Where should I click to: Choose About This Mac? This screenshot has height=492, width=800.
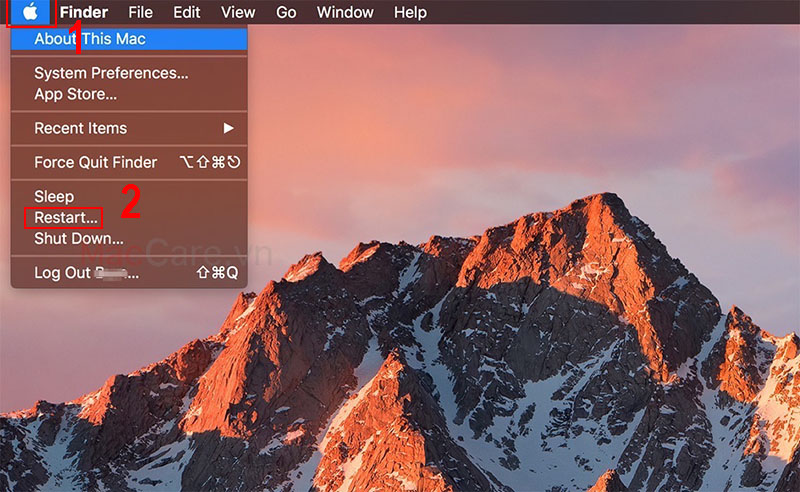tap(129, 39)
